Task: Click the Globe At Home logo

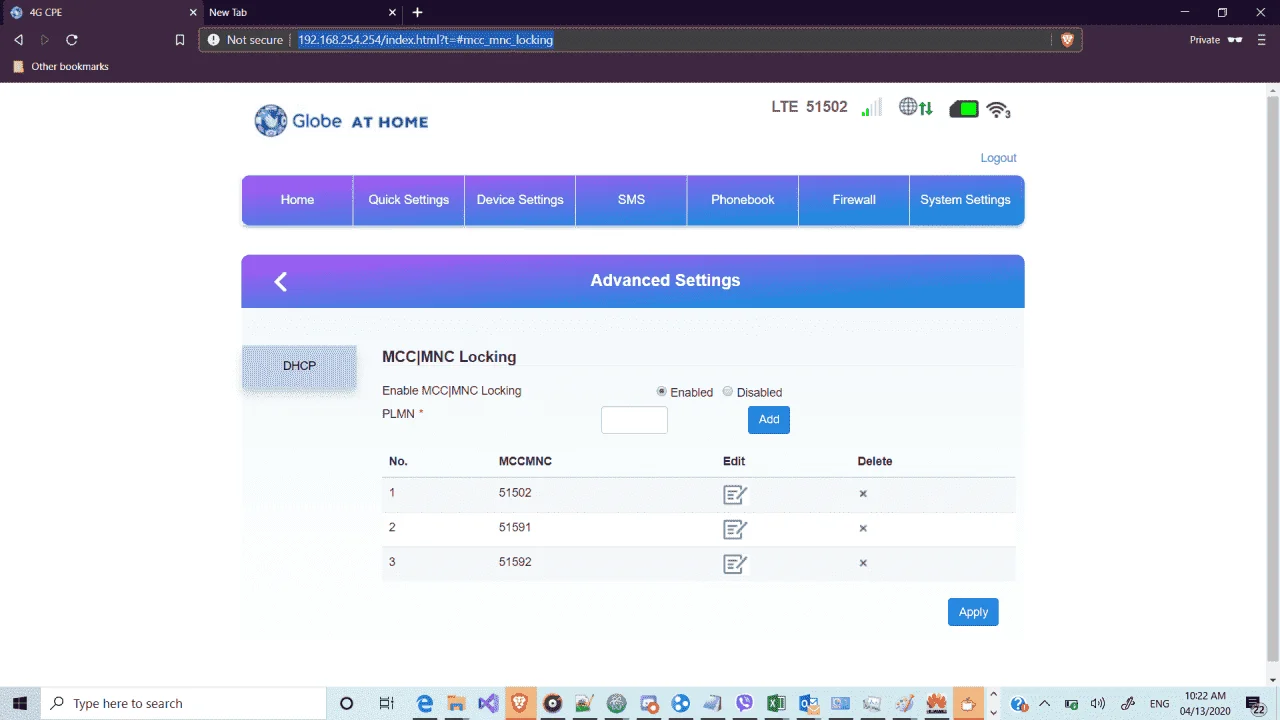Action: tap(341, 121)
